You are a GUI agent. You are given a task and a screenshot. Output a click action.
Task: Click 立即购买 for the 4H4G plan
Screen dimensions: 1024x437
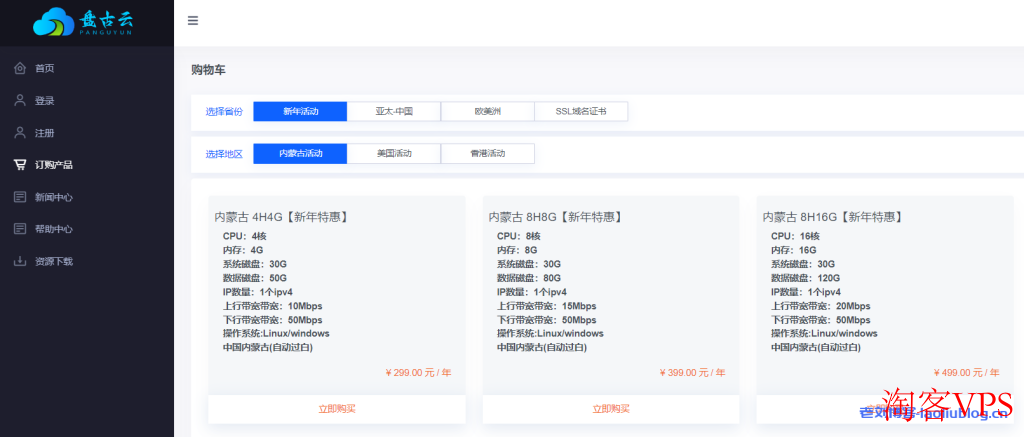pos(337,409)
